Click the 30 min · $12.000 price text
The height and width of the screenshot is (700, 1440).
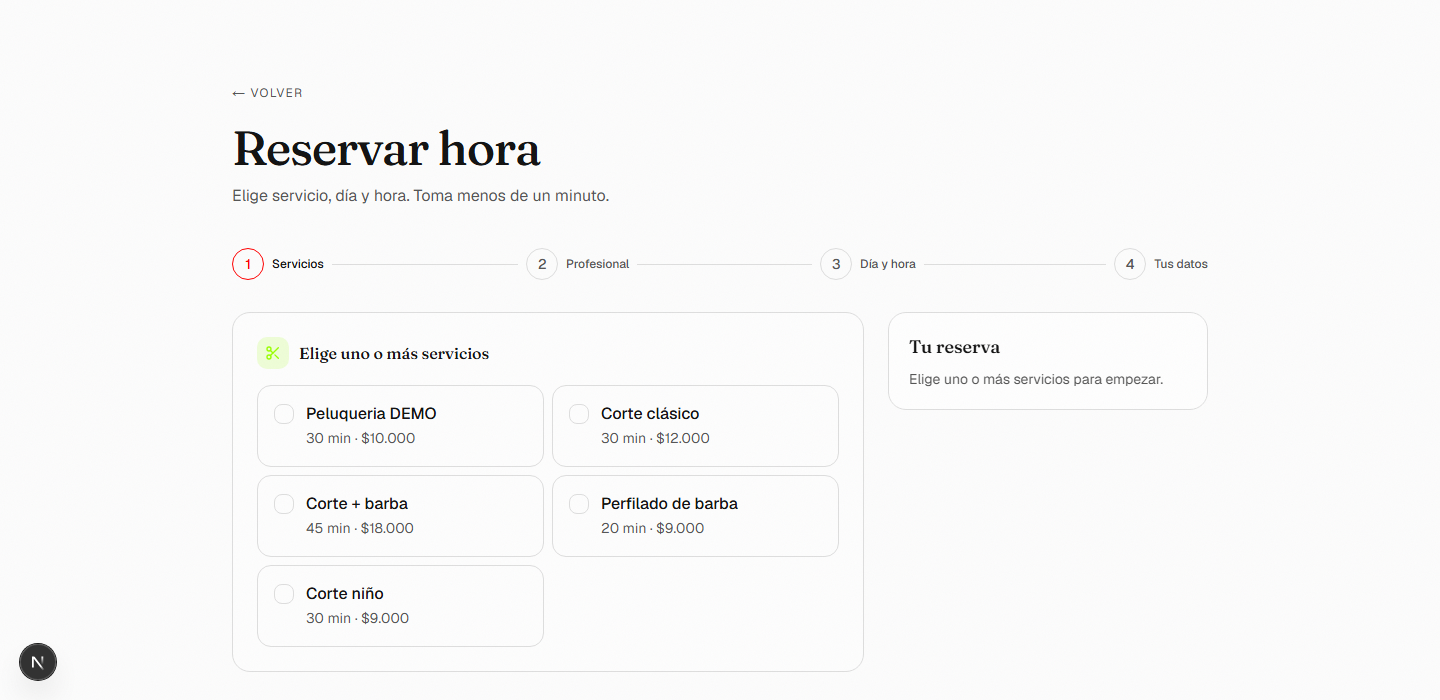tap(655, 438)
